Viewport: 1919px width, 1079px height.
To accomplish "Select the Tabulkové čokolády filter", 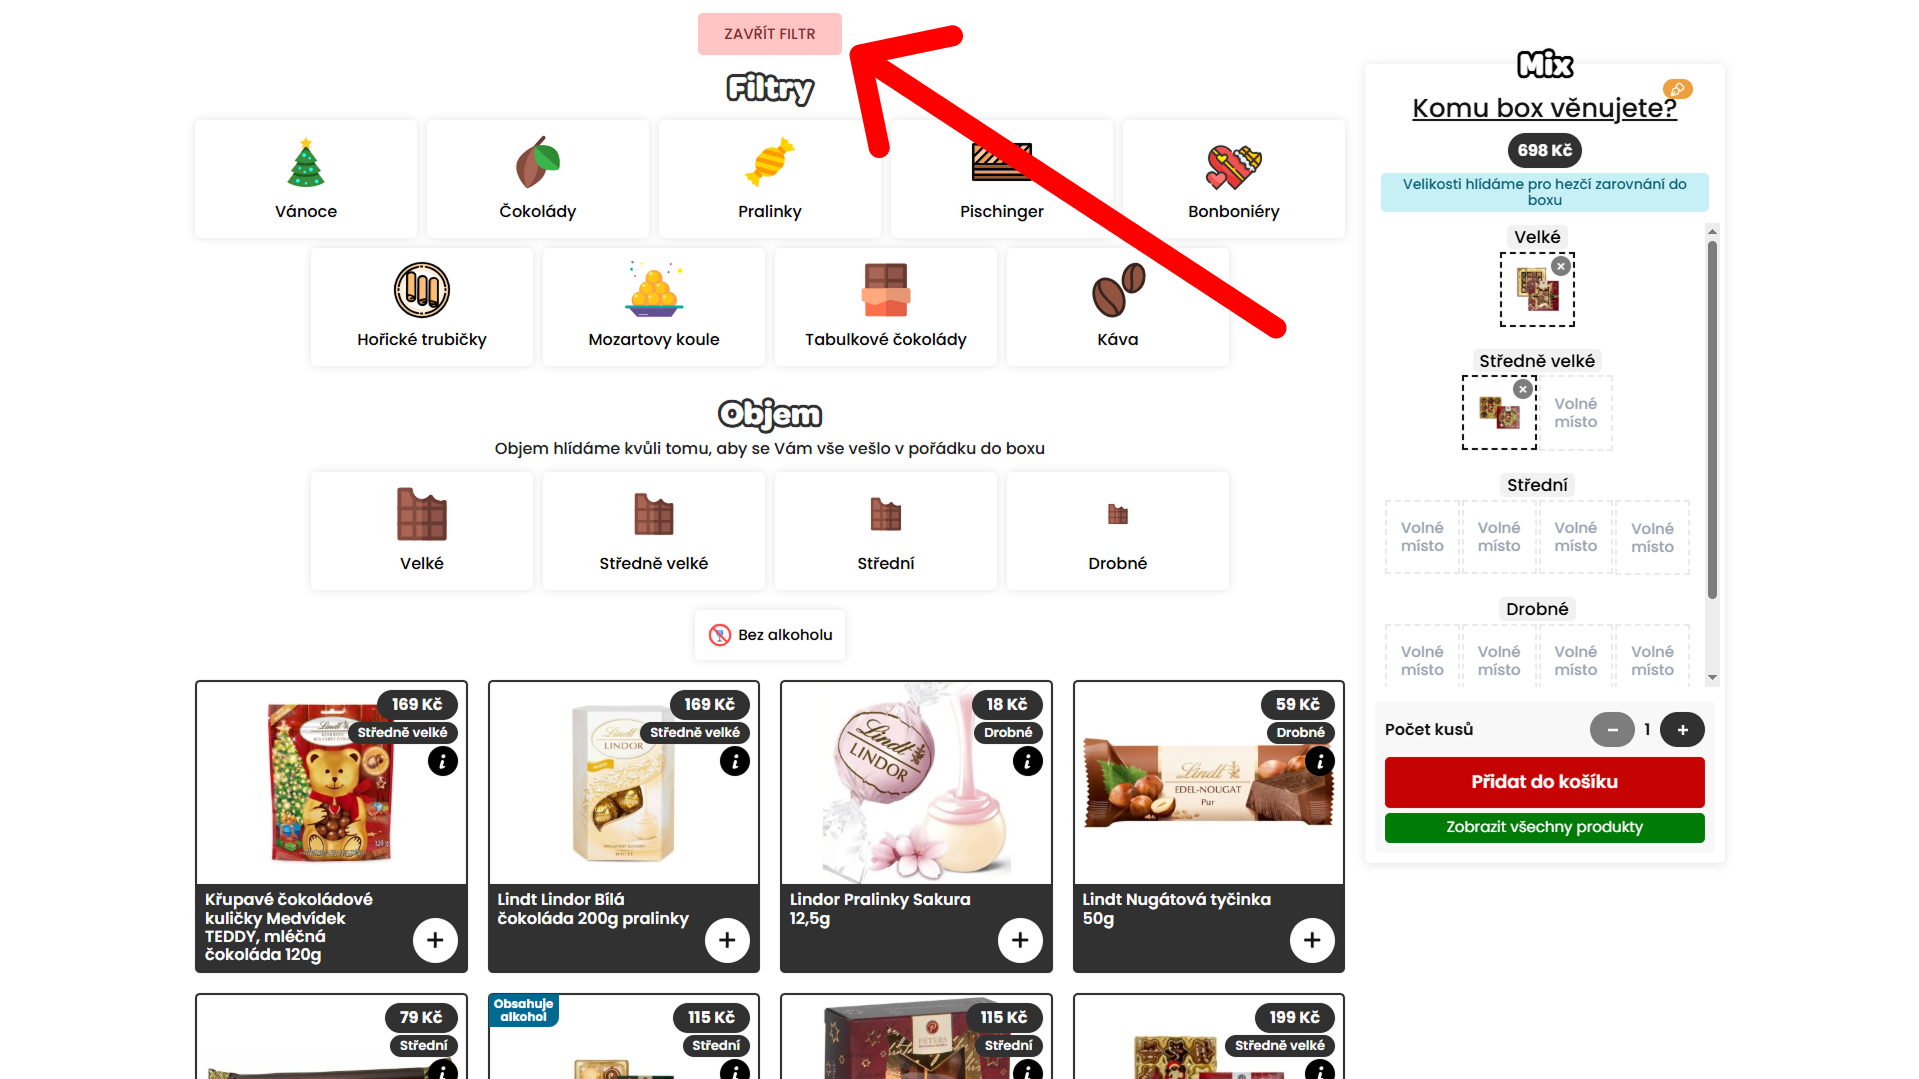I will (x=886, y=307).
